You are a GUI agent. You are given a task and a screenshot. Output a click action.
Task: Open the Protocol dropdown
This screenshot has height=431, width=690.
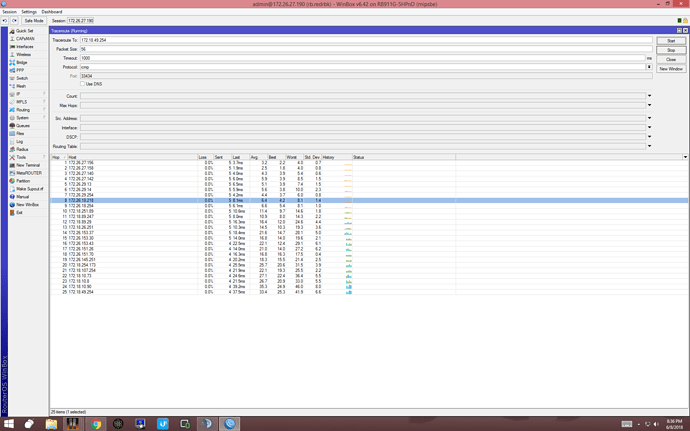click(x=648, y=67)
